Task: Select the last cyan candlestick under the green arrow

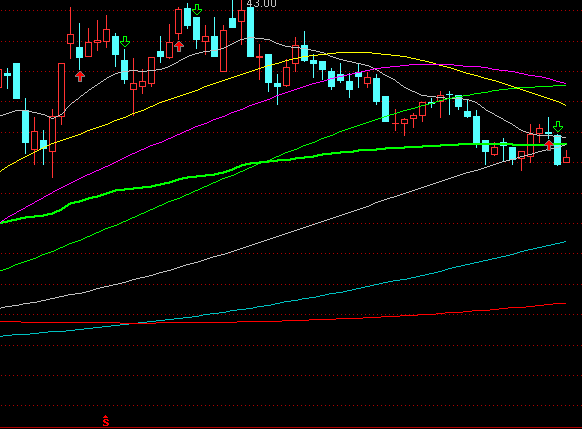Action: tap(558, 150)
